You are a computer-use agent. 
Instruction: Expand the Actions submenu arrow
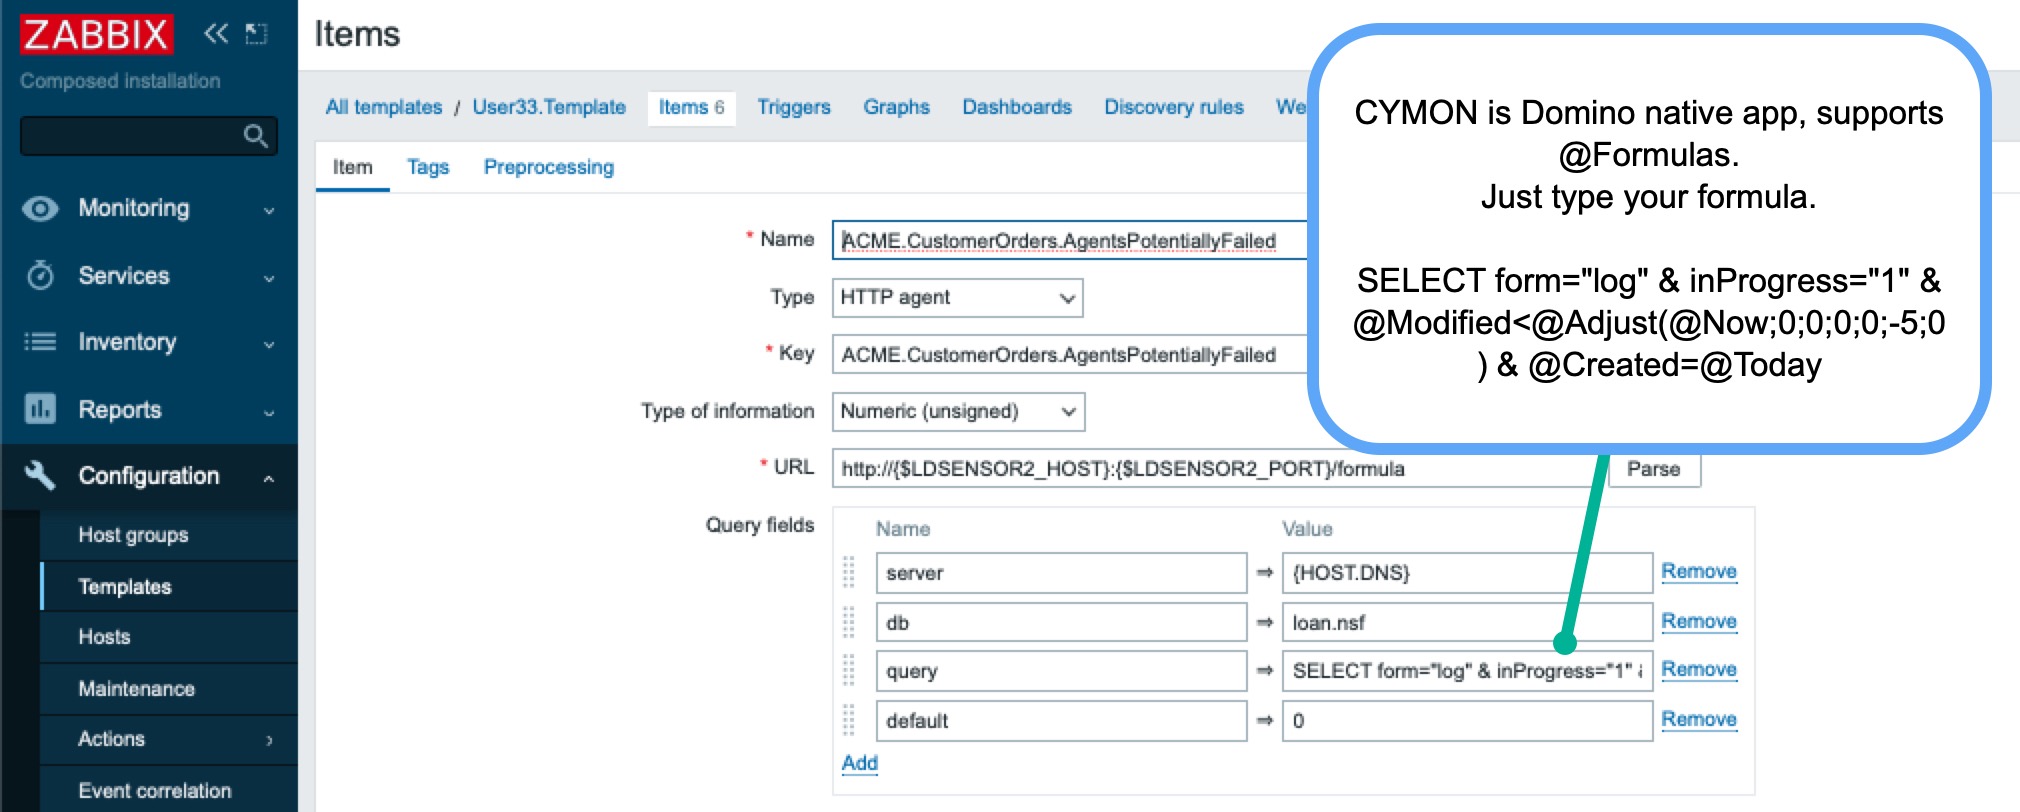(x=270, y=740)
